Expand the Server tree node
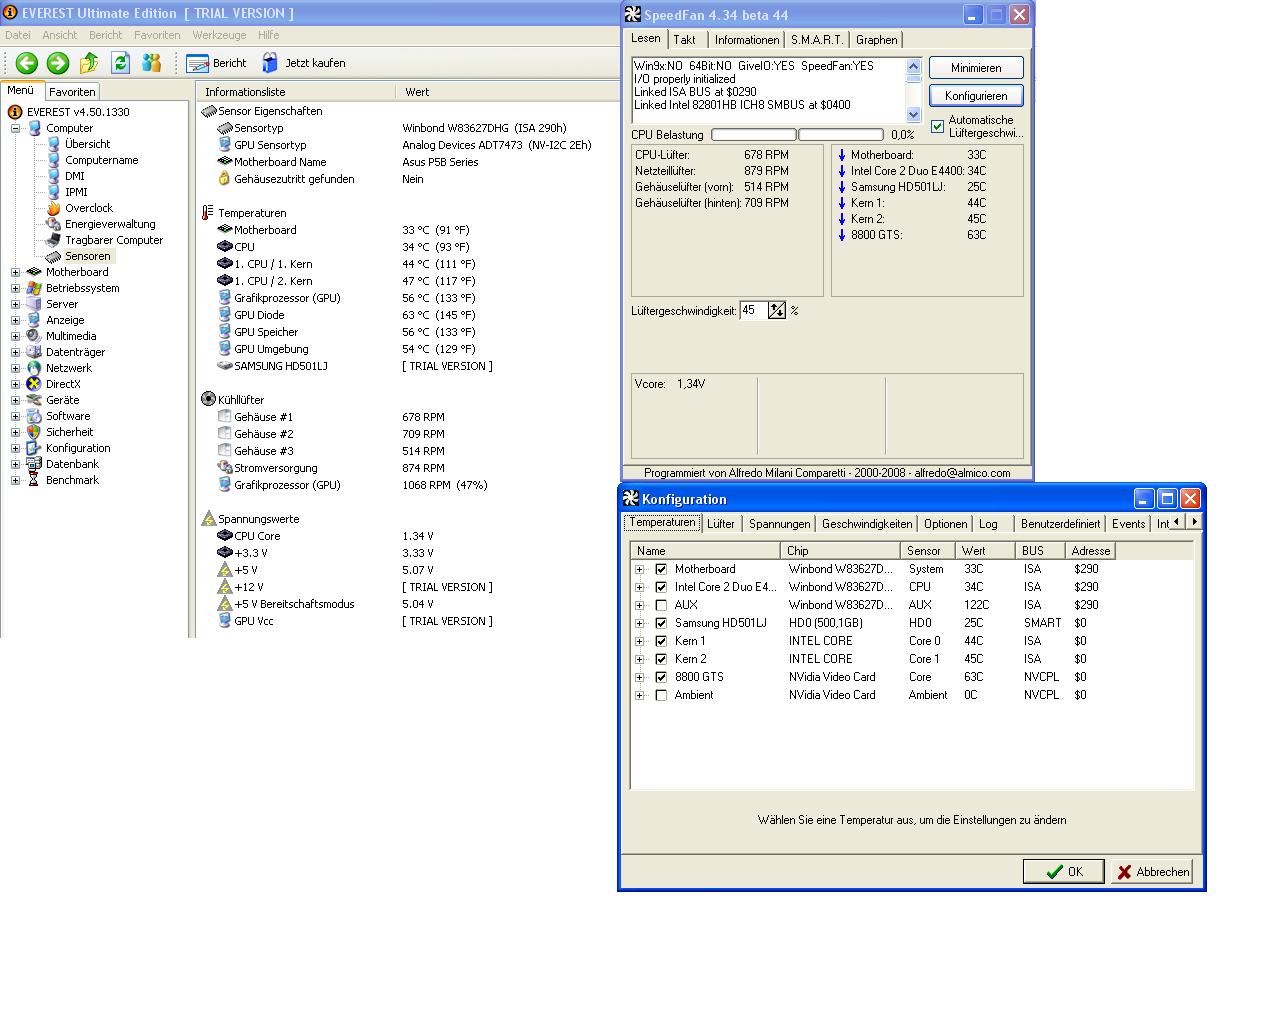1280x1024 pixels. click(x=15, y=304)
